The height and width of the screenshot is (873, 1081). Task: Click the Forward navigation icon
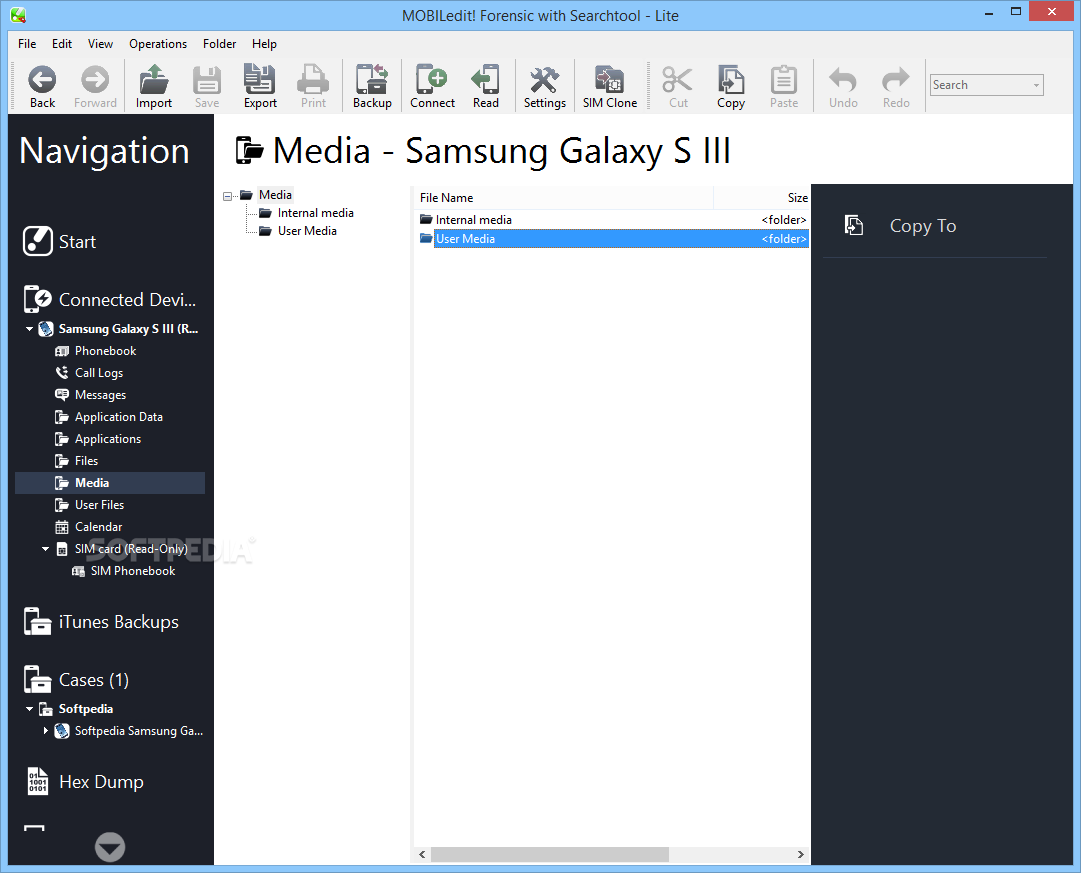pyautogui.click(x=95, y=87)
